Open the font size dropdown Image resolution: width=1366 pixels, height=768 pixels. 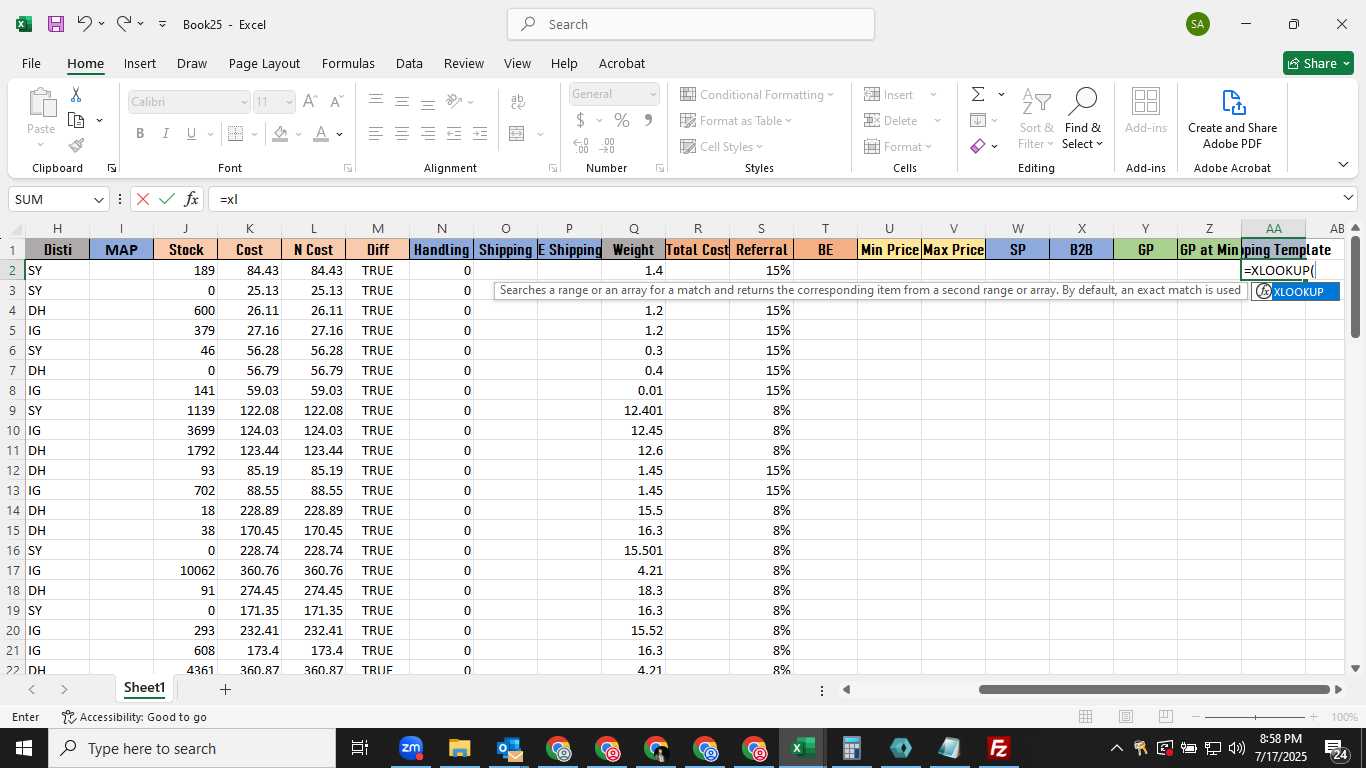pyautogui.click(x=289, y=102)
